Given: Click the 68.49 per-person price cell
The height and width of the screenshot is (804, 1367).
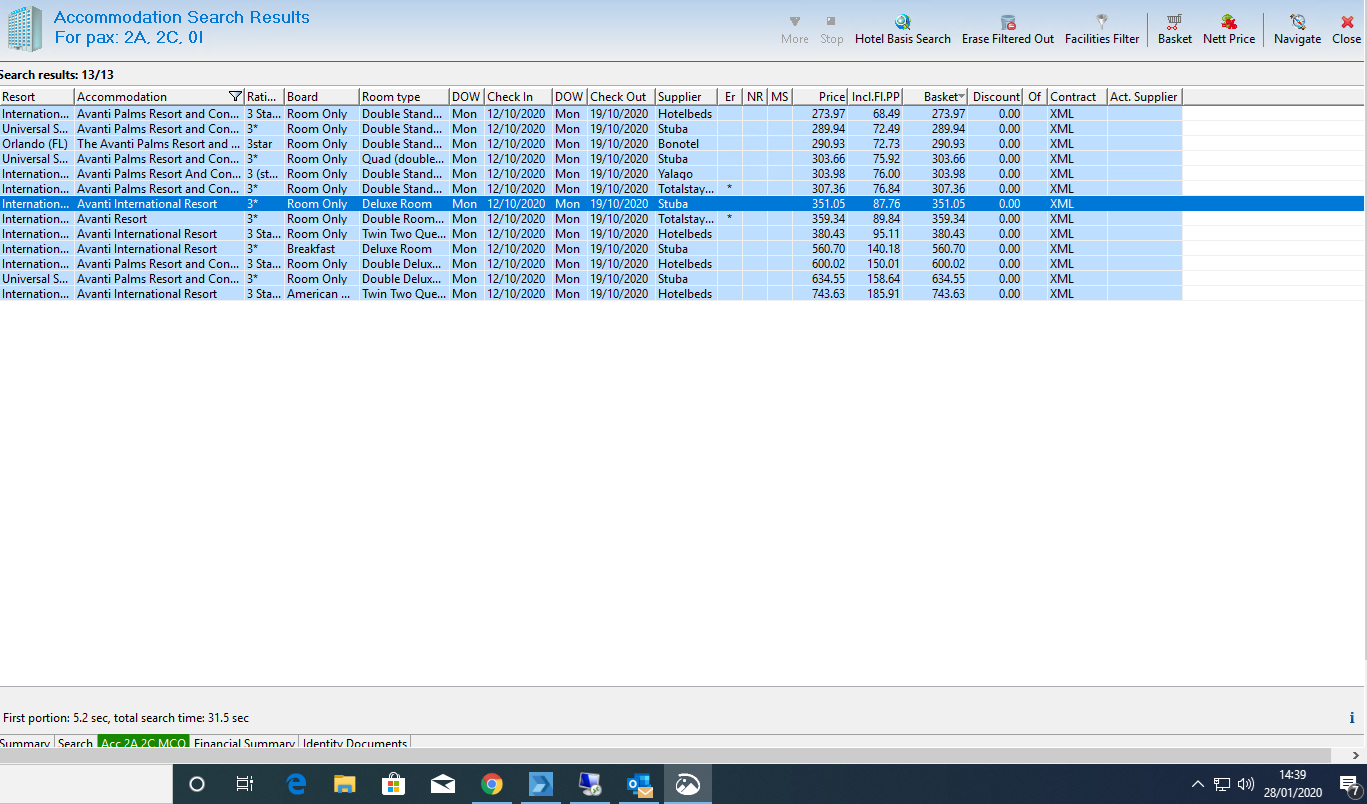Looking at the screenshot, I should (x=875, y=114).
